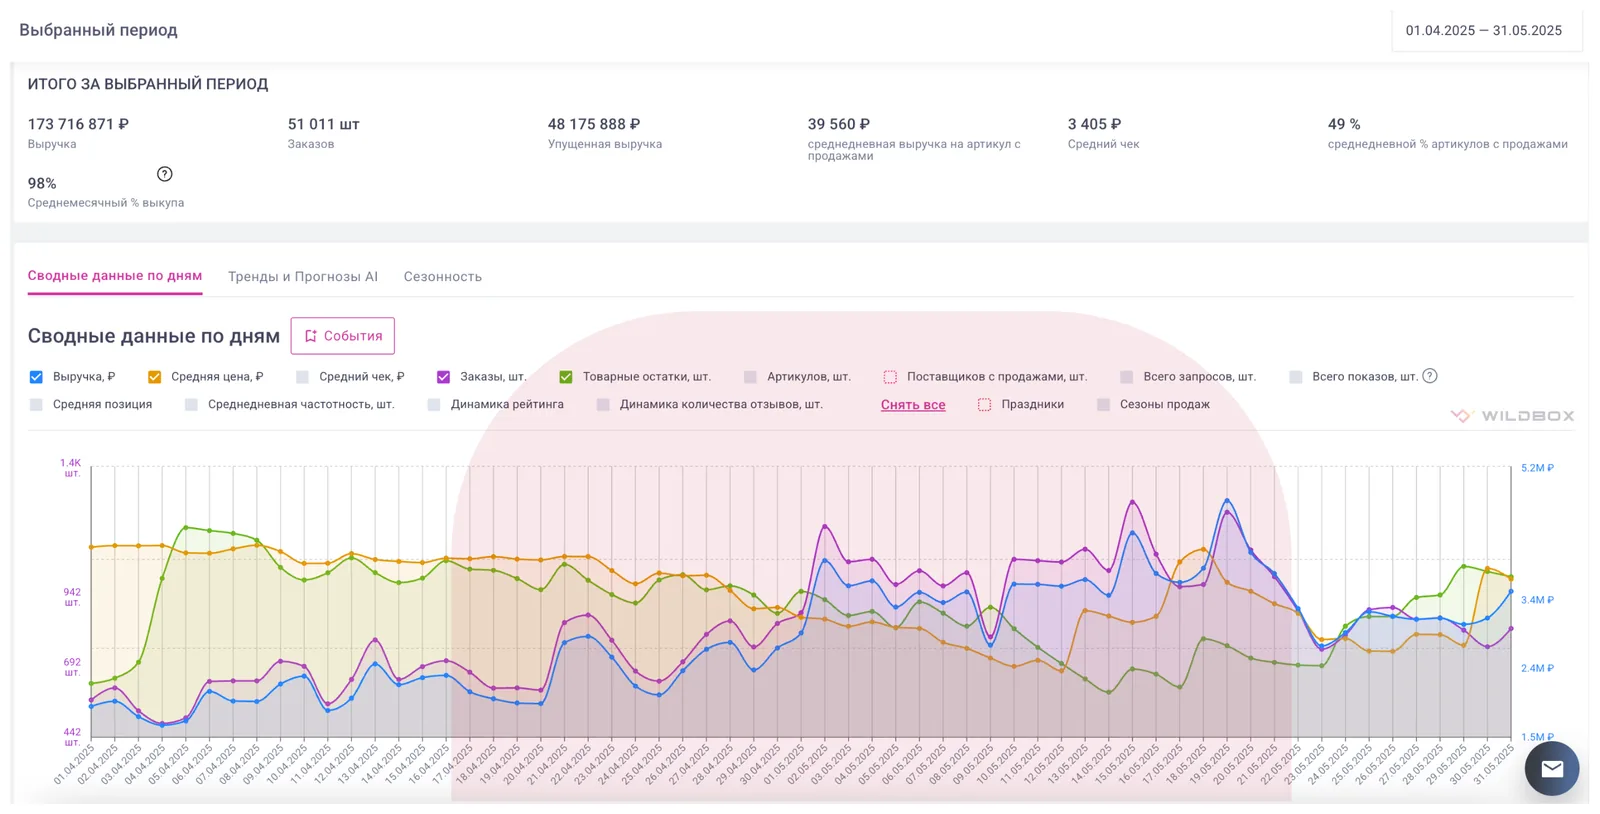Open the mail chat widget

1551,768
